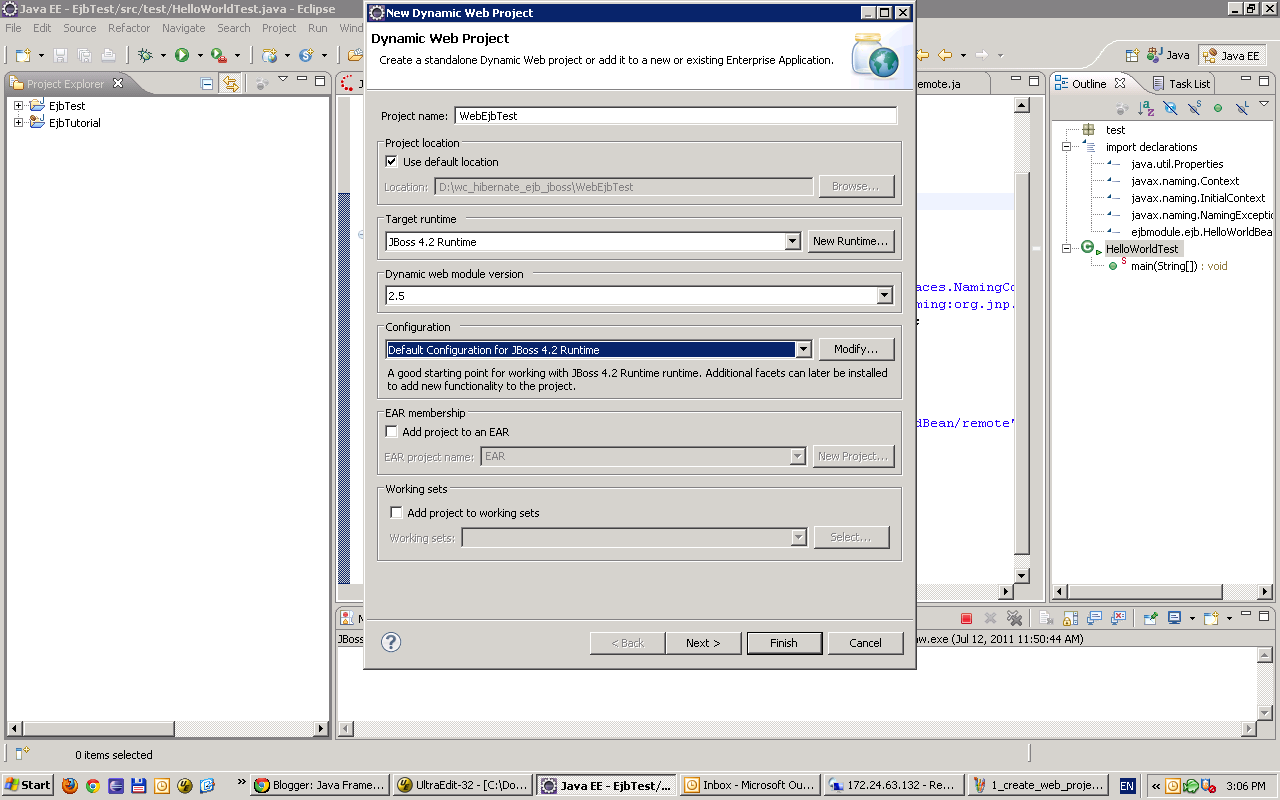This screenshot has height=800, width=1280.
Task: Click the Finish button
Action: pyautogui.click(x=784, y=643)
